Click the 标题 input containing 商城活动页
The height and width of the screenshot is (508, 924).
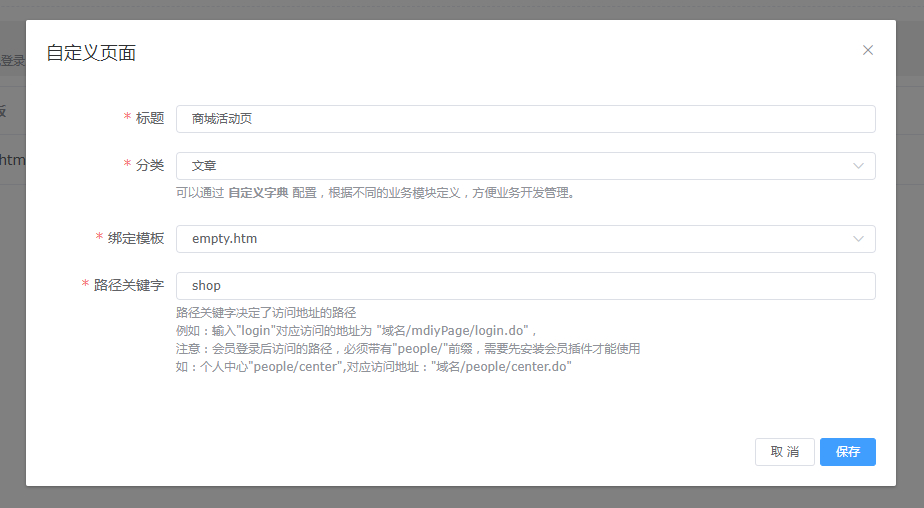click(x=525, y=119)
